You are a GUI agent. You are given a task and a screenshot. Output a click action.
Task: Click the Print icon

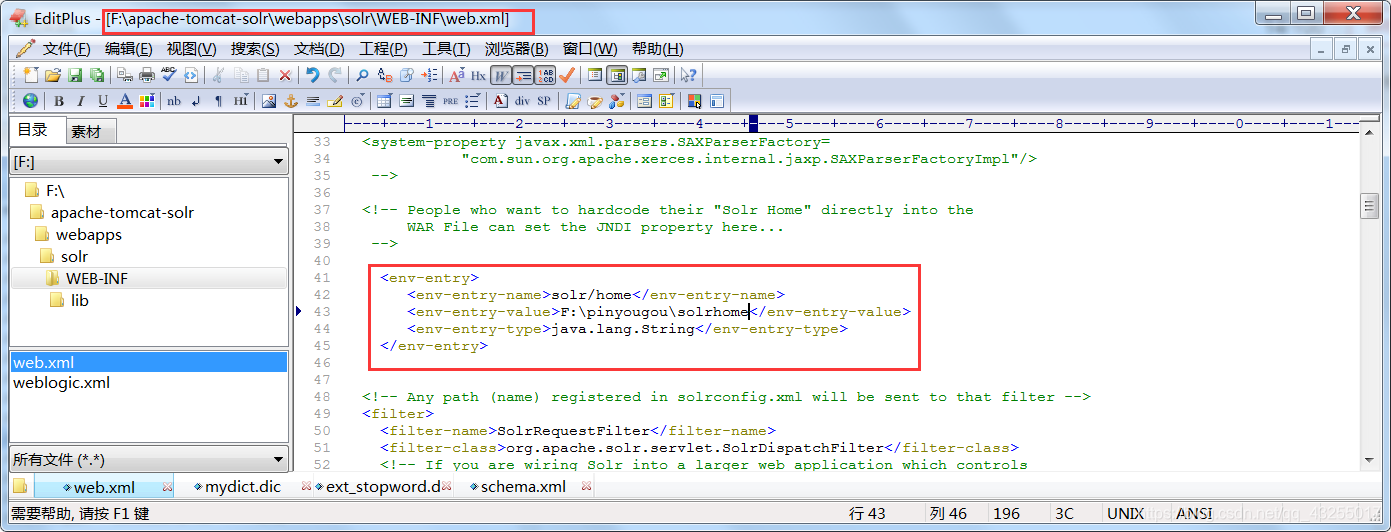click(x=147, y=75)
